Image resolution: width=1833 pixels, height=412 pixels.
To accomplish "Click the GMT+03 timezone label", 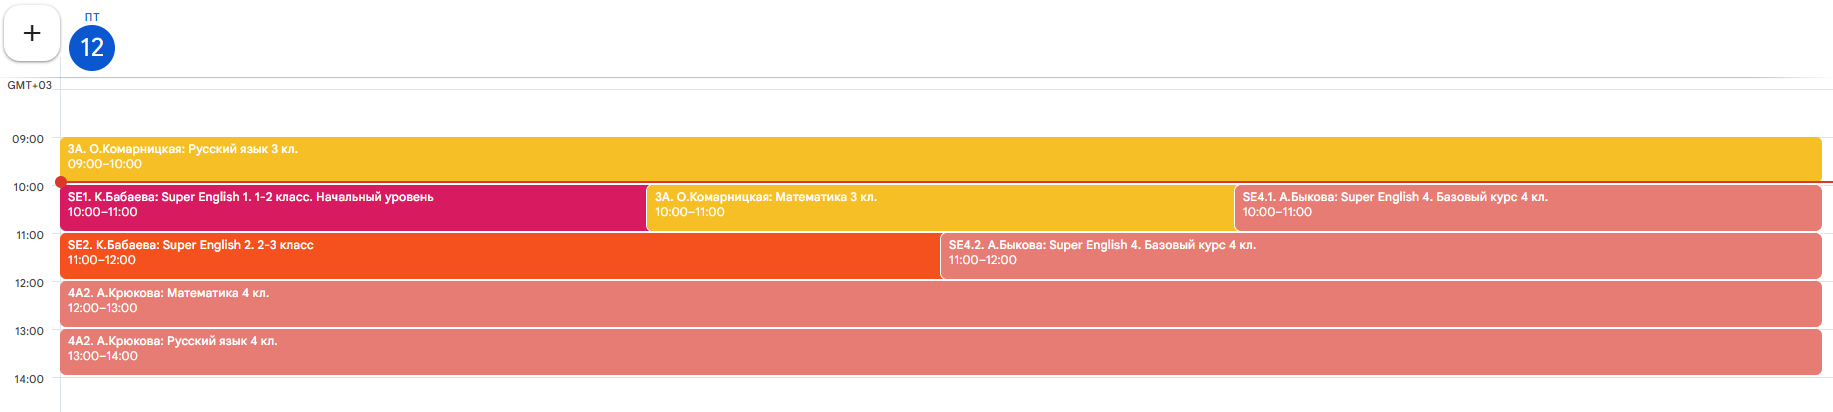I will click(29, 85).
